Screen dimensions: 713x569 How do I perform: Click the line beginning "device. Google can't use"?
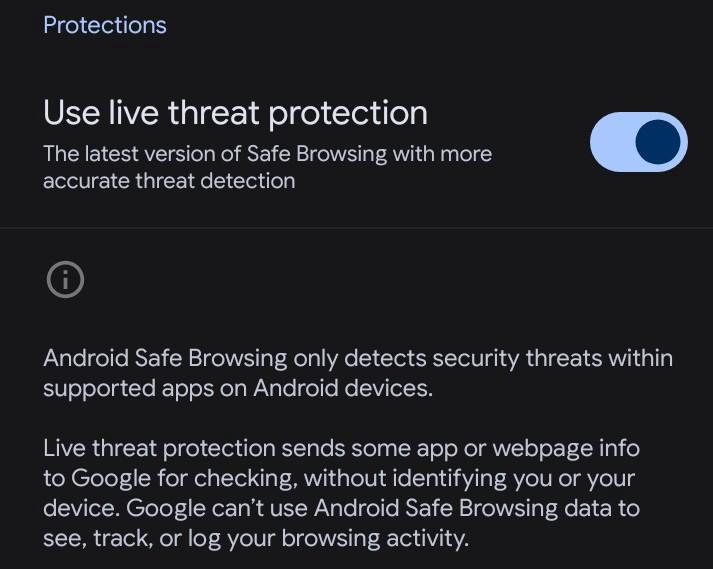point(341,508)
